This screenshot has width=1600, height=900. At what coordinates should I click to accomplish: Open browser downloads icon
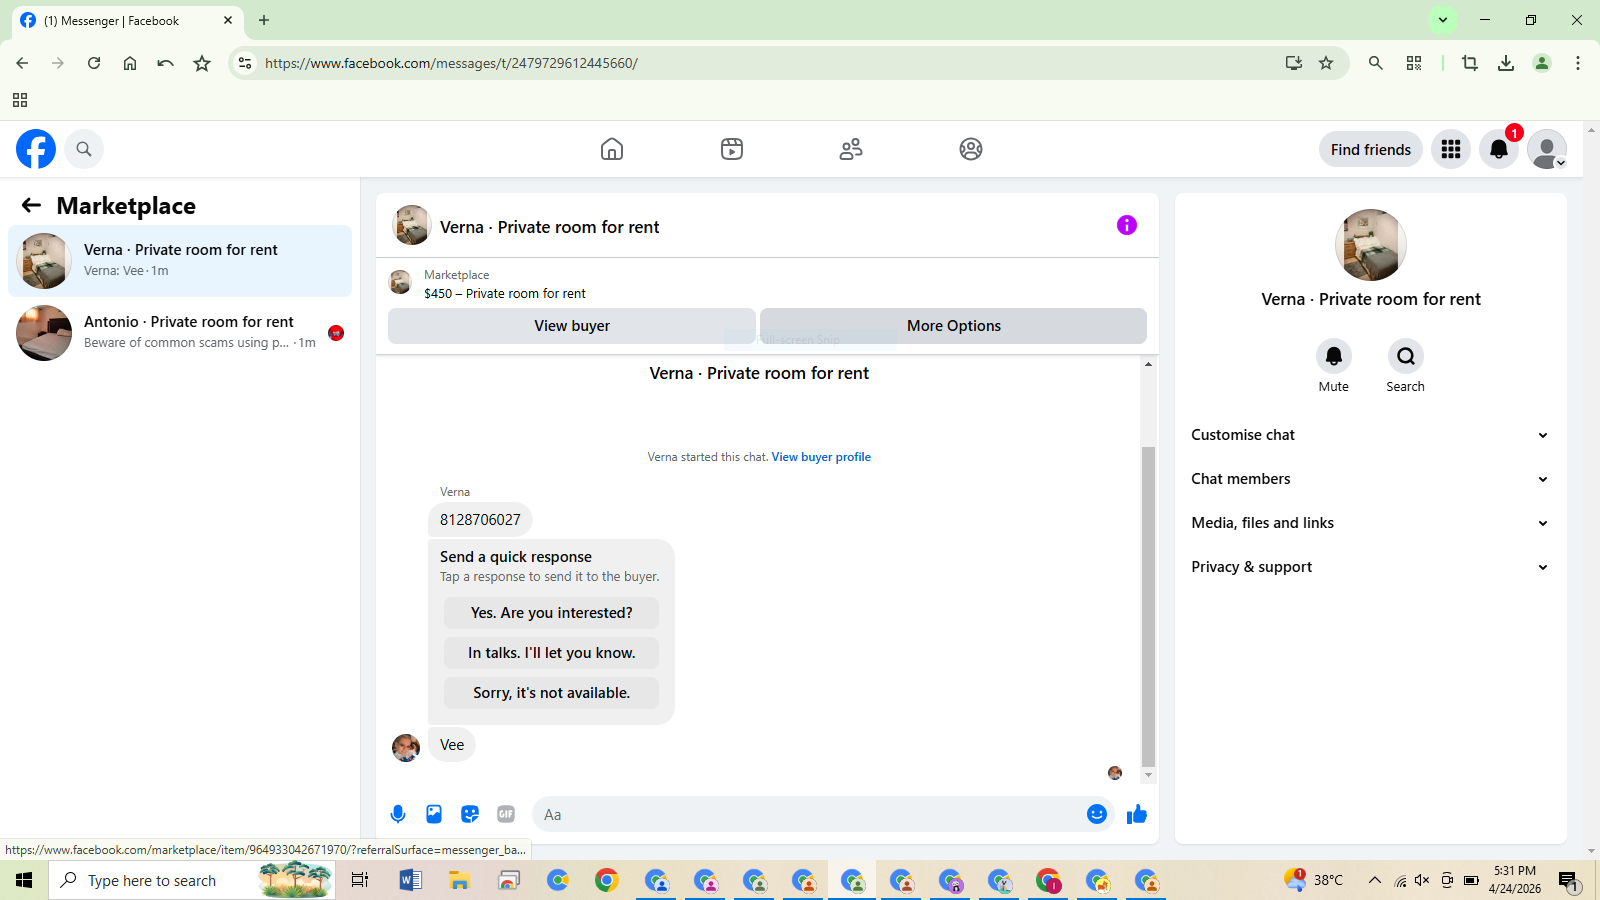(x=1506, y=63)
